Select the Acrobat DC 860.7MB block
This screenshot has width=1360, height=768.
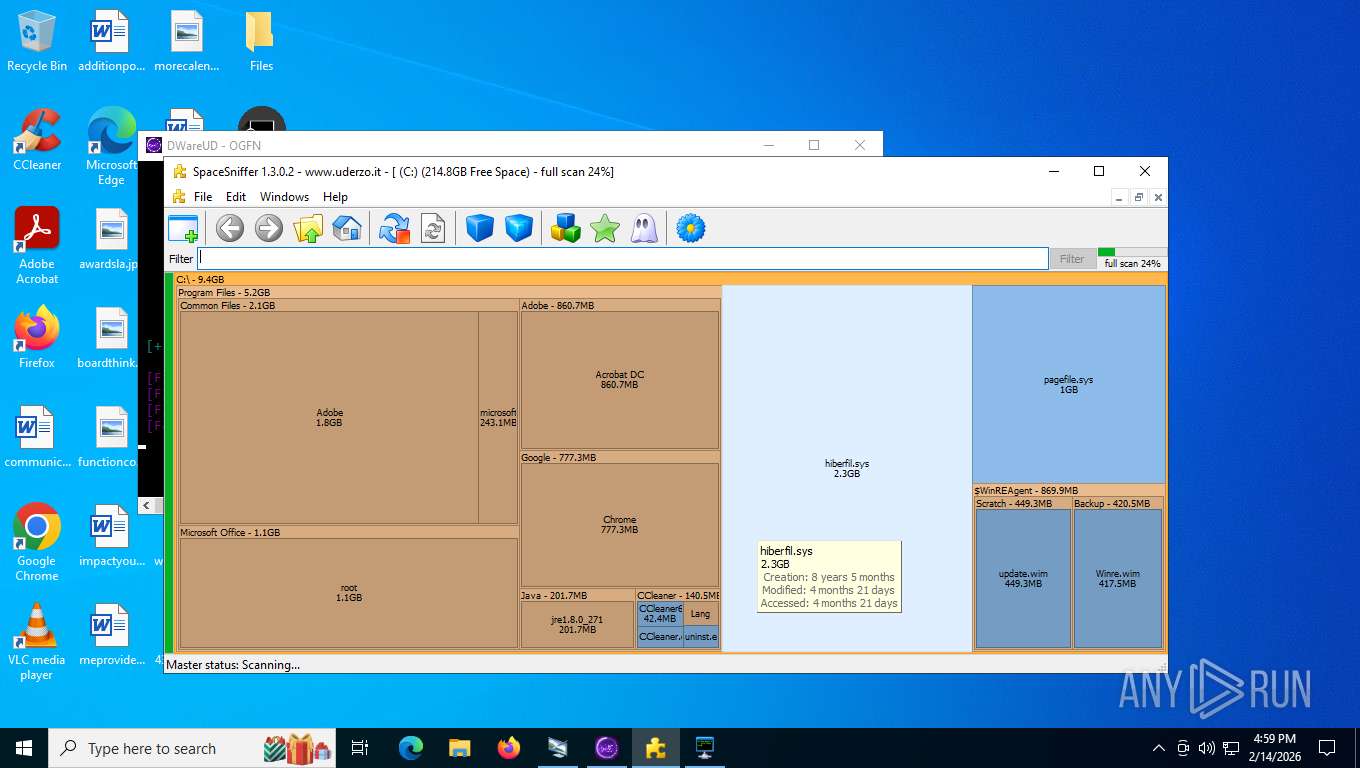pos(620,380)
